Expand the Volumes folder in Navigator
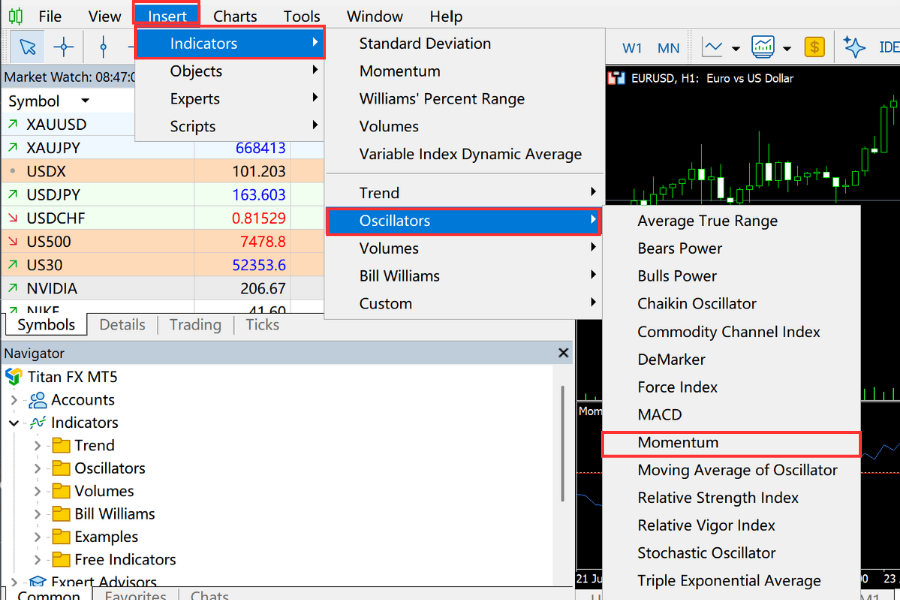 (37, 491)
